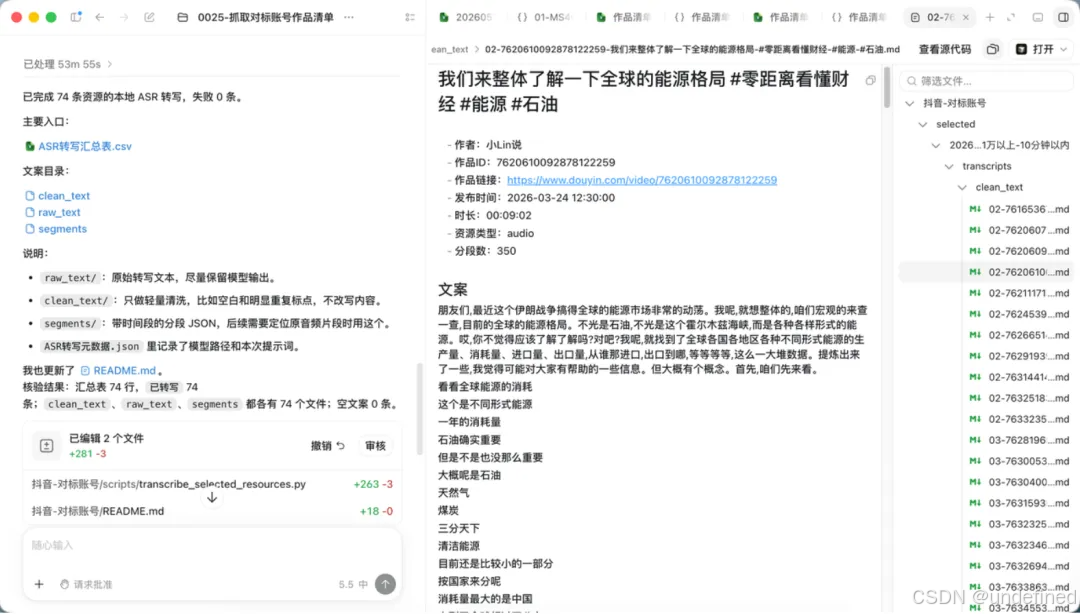Send message with the up arrow button
Image resolution: width=1080 pixels, height=614 pixels.
tap(385, 584)
